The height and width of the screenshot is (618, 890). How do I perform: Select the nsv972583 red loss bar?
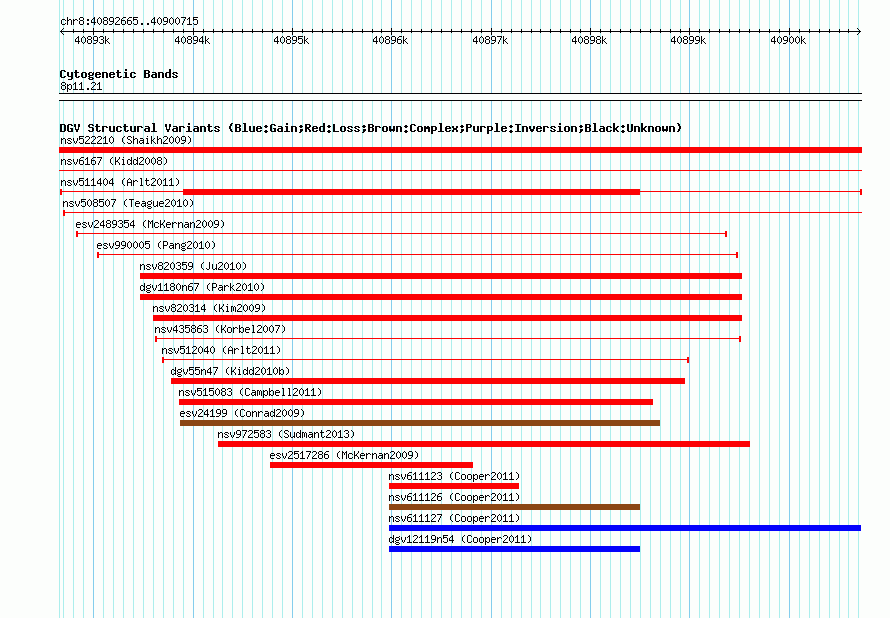484,444
